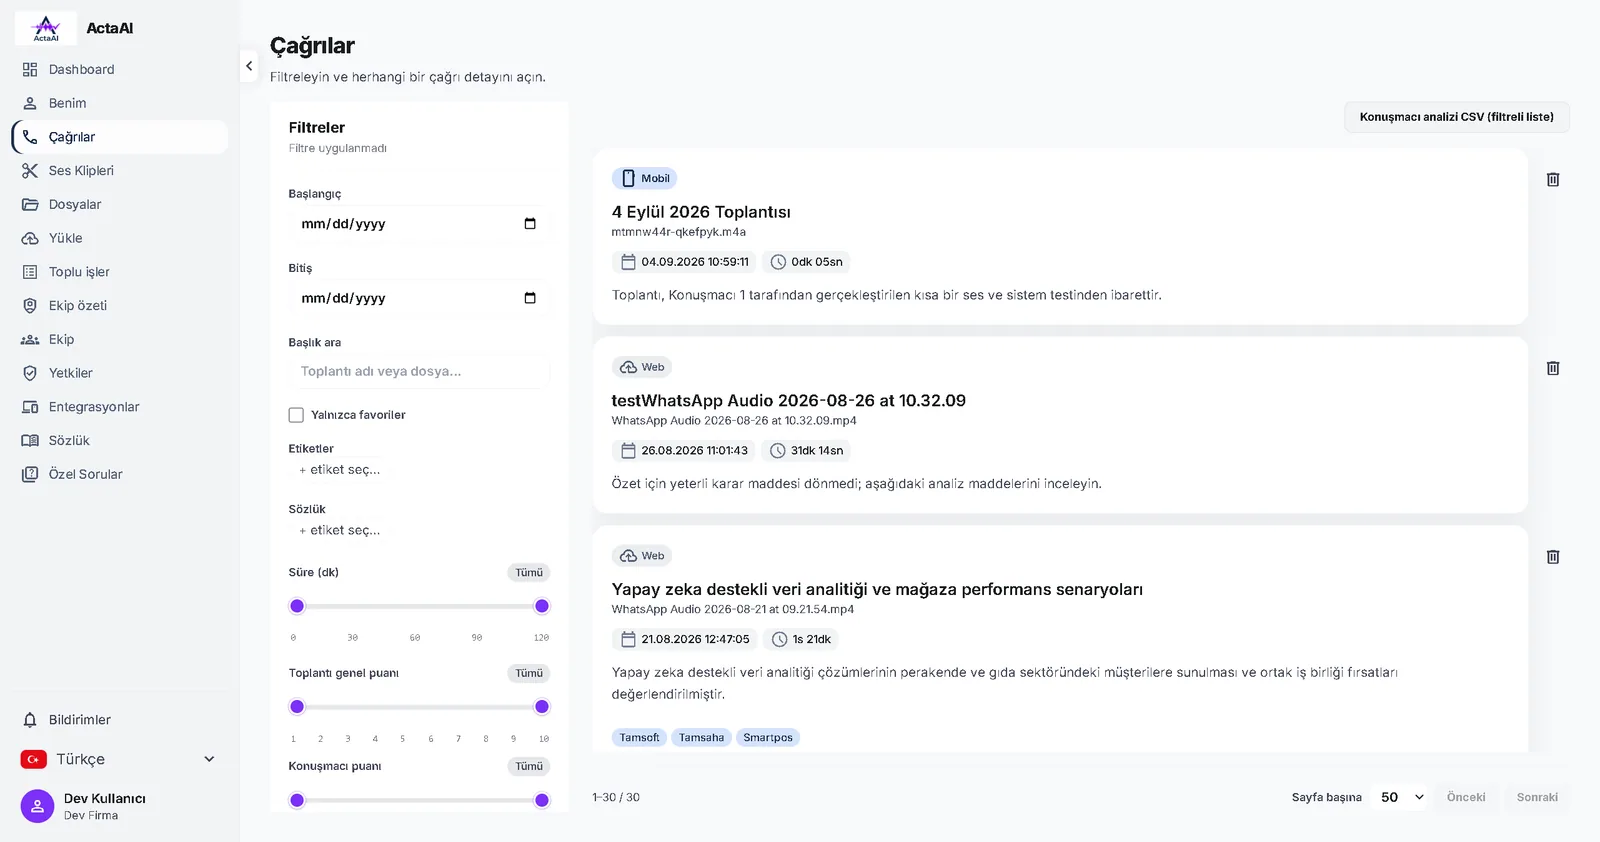Open the Yükle upload page
Image resolution: width=1600 pixels, height=842 pixels.
pos(120,238)
